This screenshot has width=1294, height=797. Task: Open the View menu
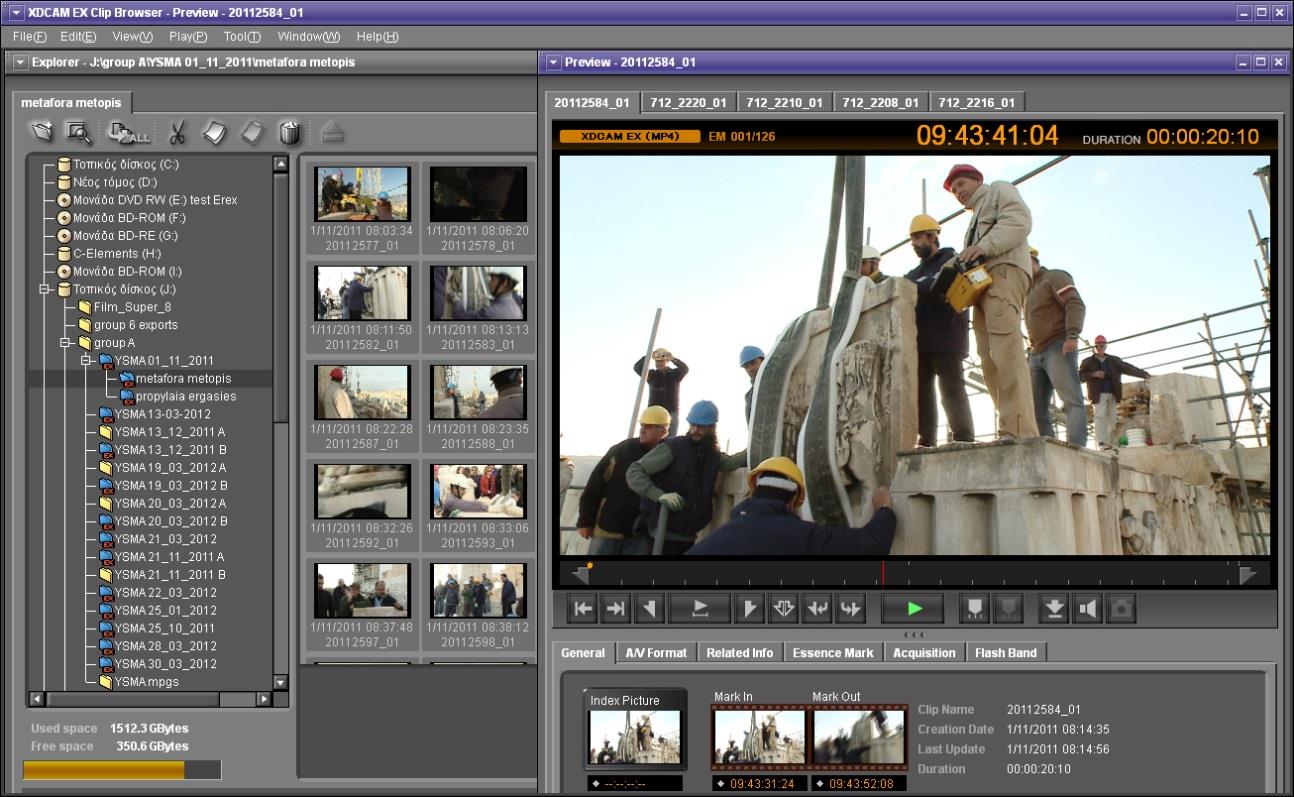[132, 36]
